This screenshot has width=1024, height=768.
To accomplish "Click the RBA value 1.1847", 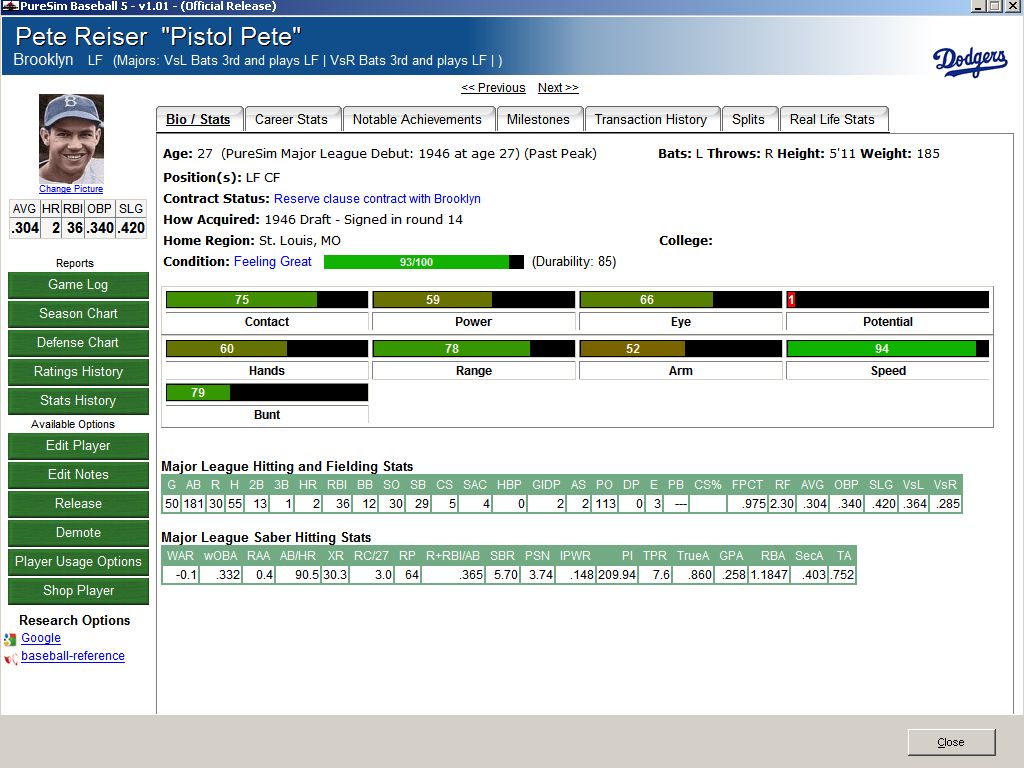I will click(769, 575).
